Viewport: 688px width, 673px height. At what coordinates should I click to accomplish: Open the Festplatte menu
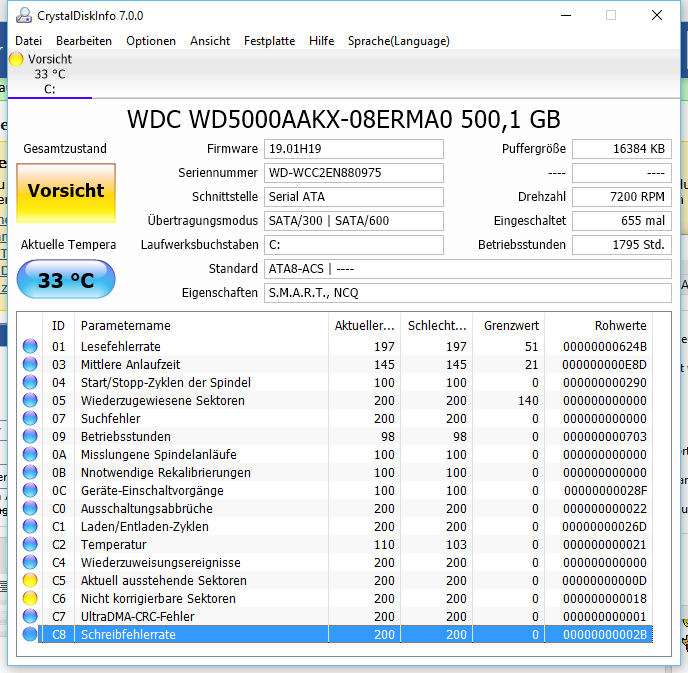pyautogui.click(x=269, y=41)
